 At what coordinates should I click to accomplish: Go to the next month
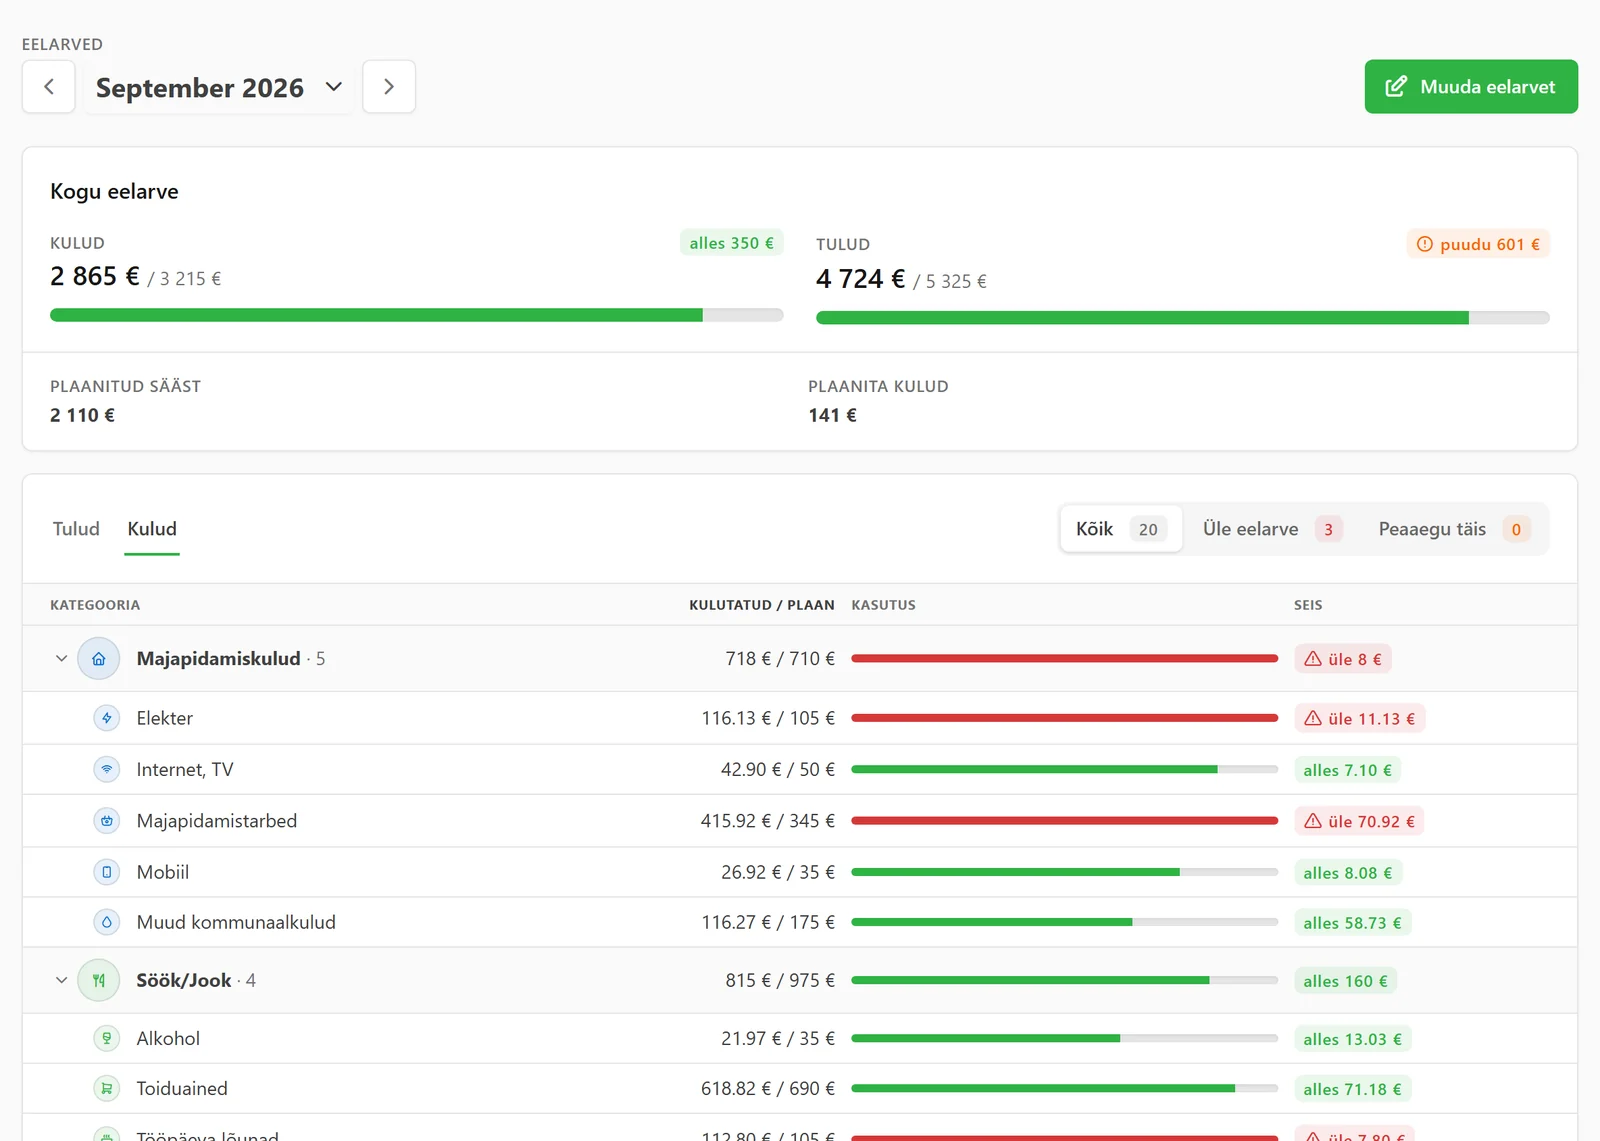coord(389,87)
